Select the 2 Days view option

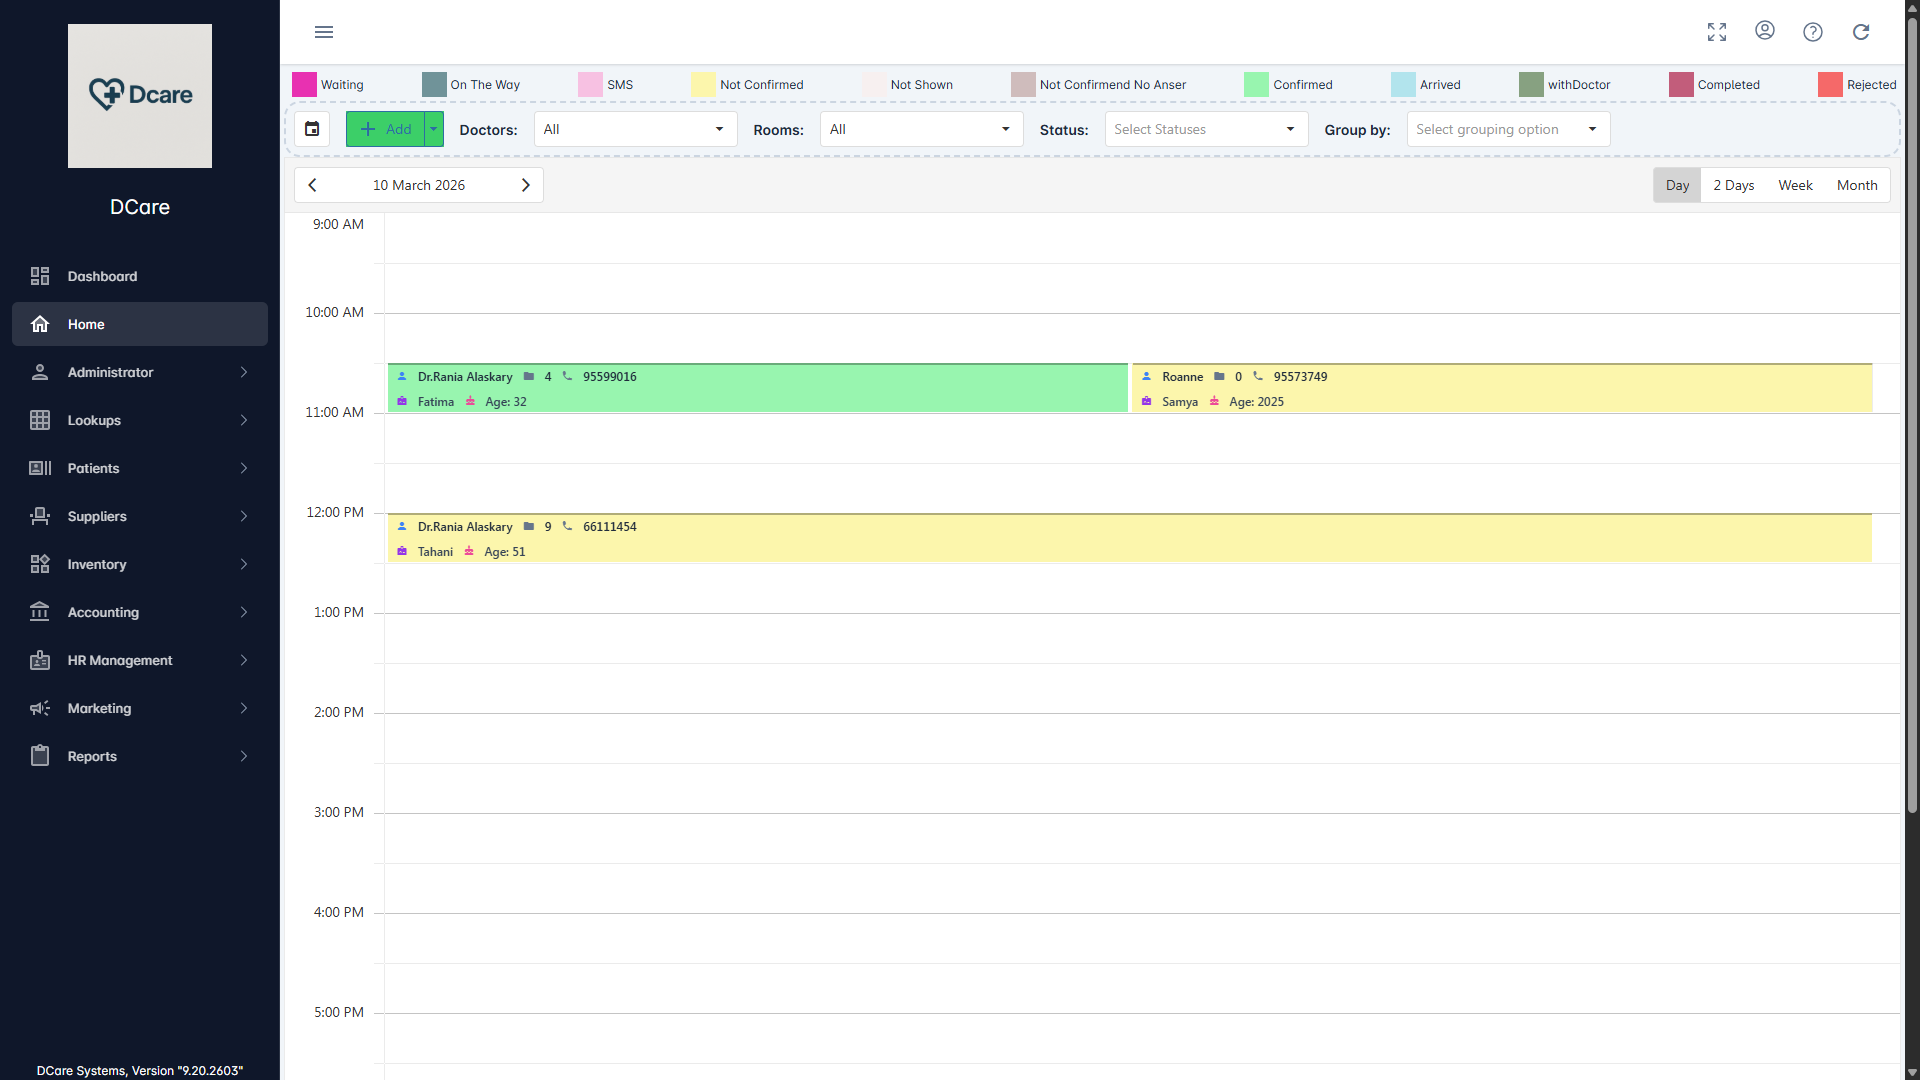point(1733,185)
